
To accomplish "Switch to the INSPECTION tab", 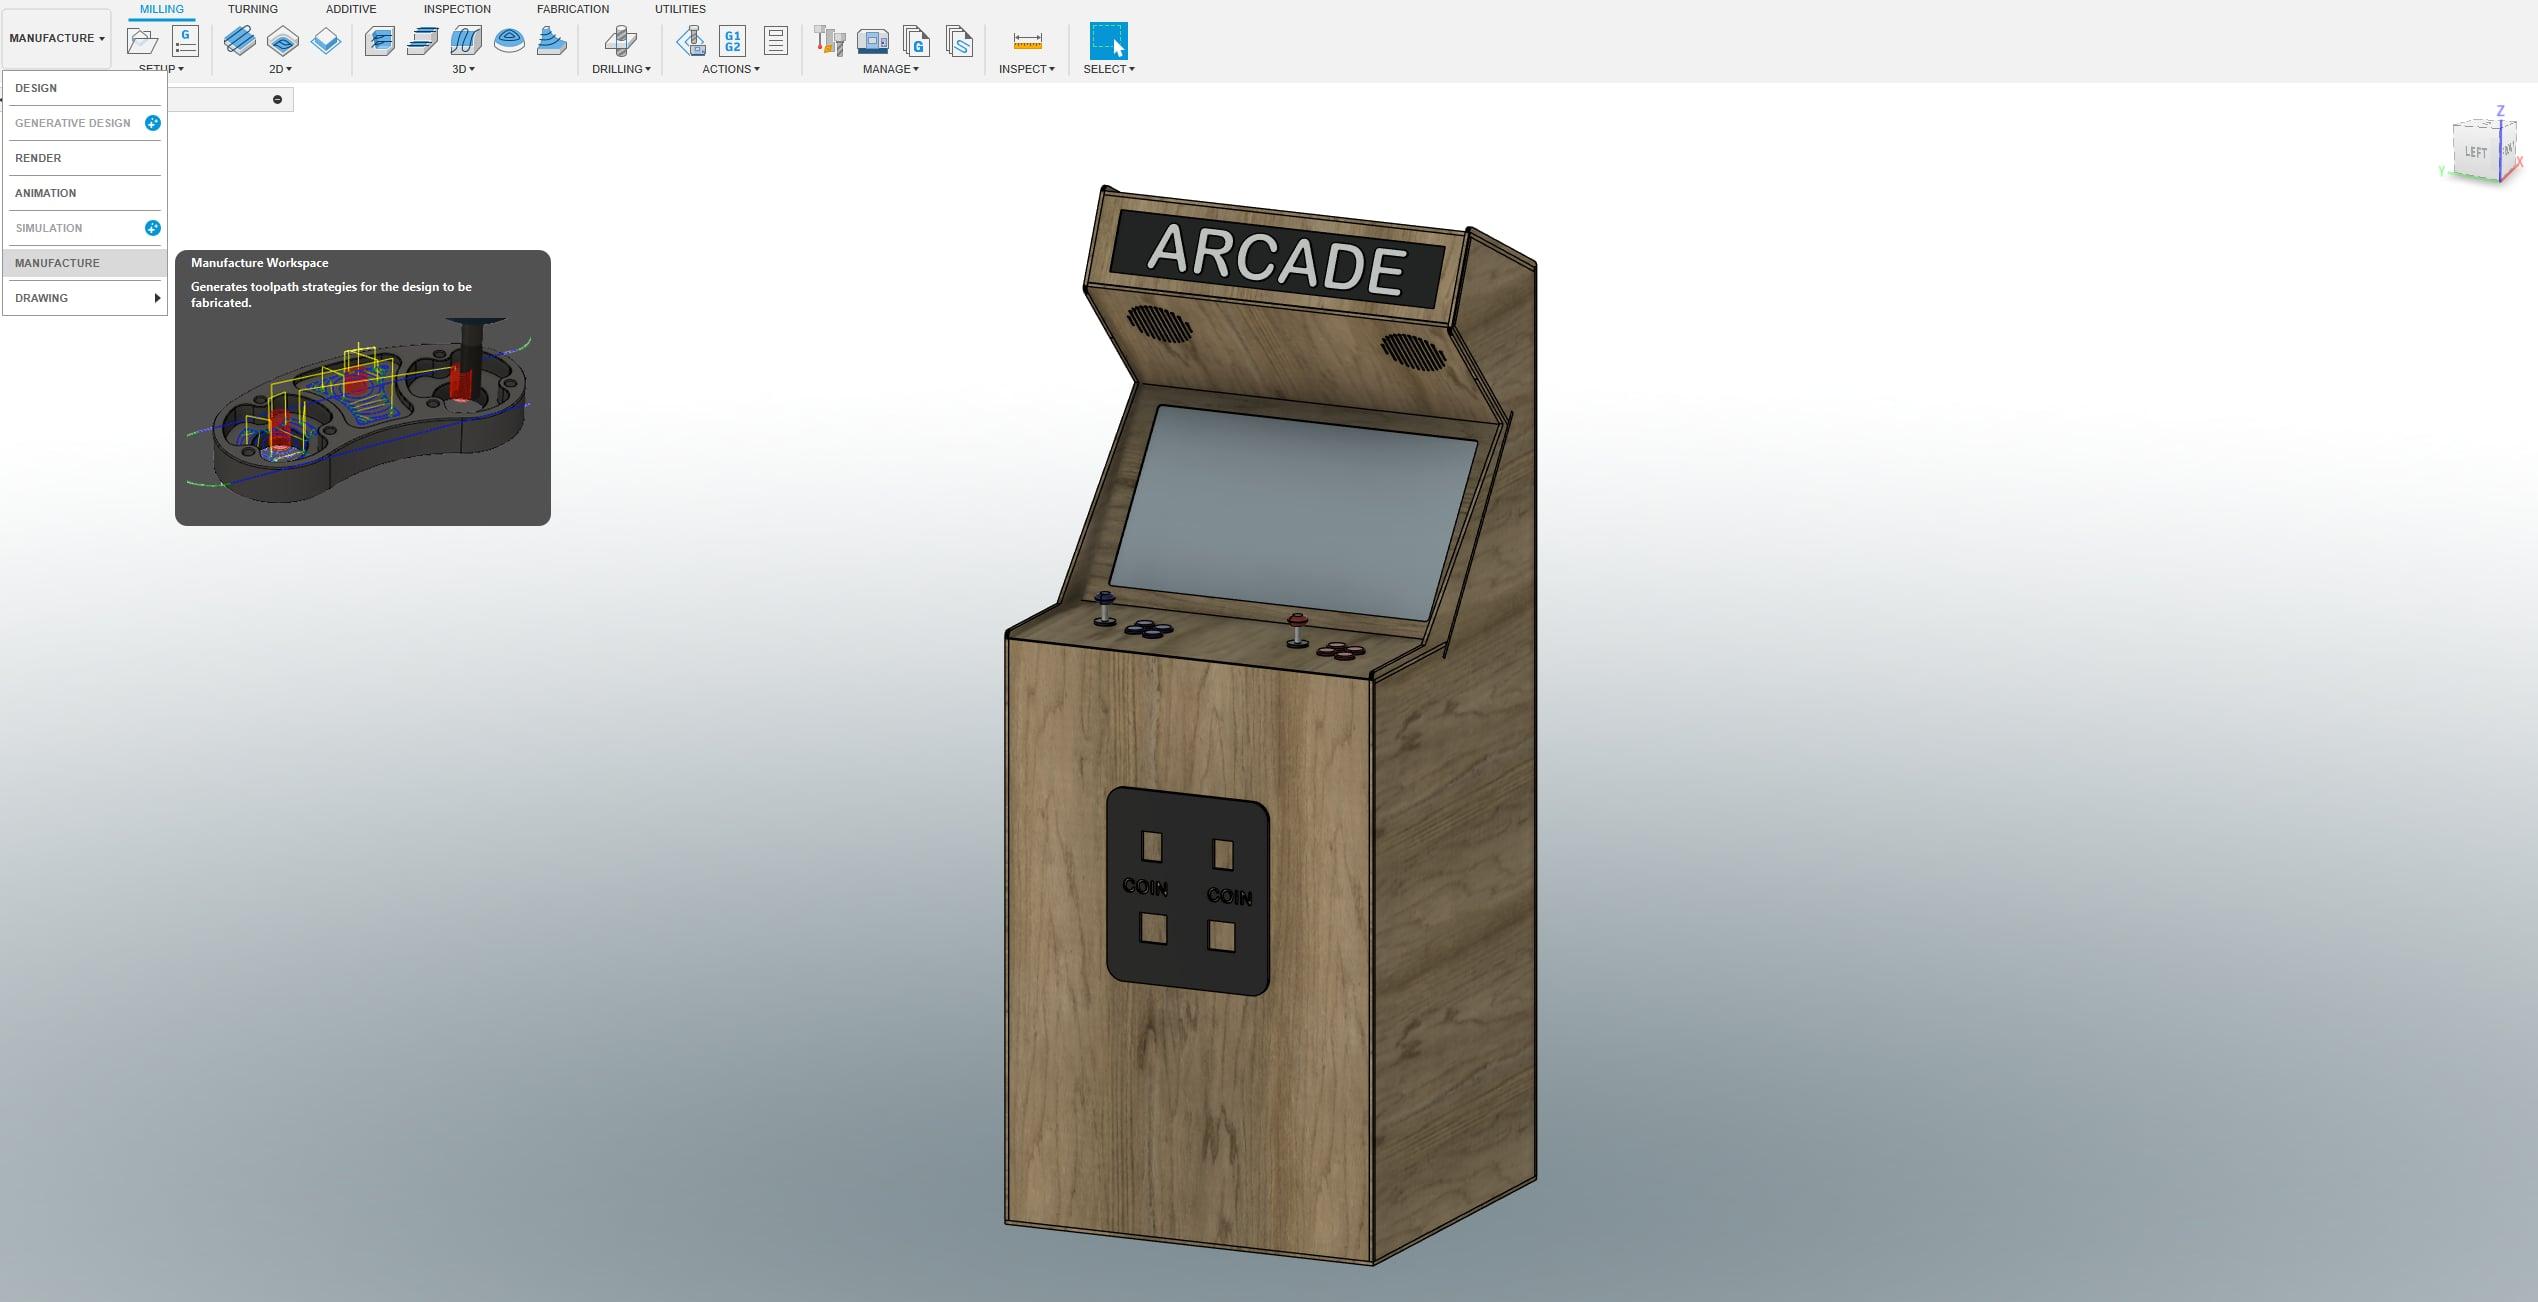I will pos(457,9).
